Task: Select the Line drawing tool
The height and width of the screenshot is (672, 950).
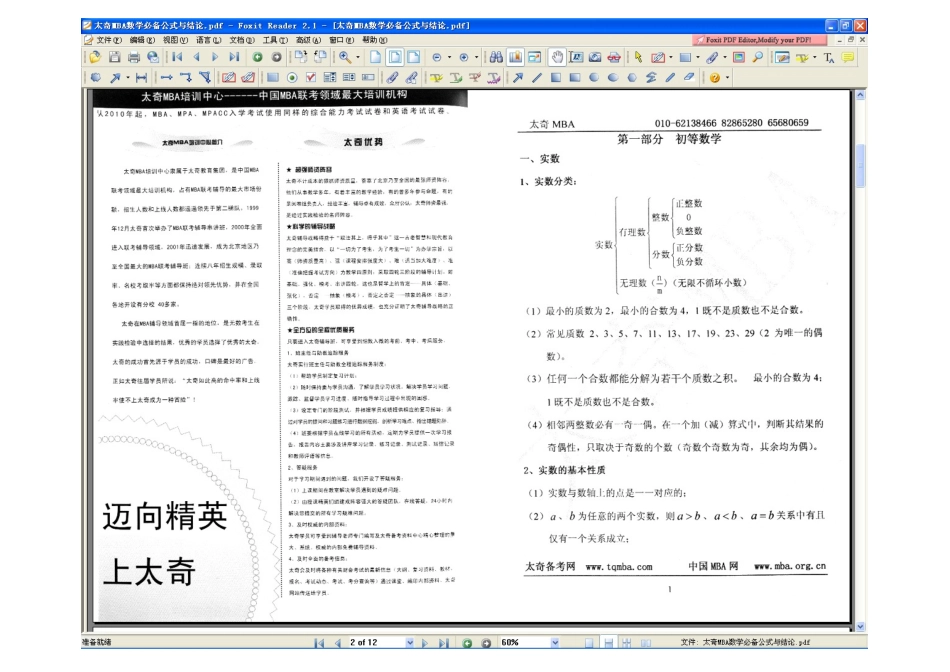Action: (537, 78)
